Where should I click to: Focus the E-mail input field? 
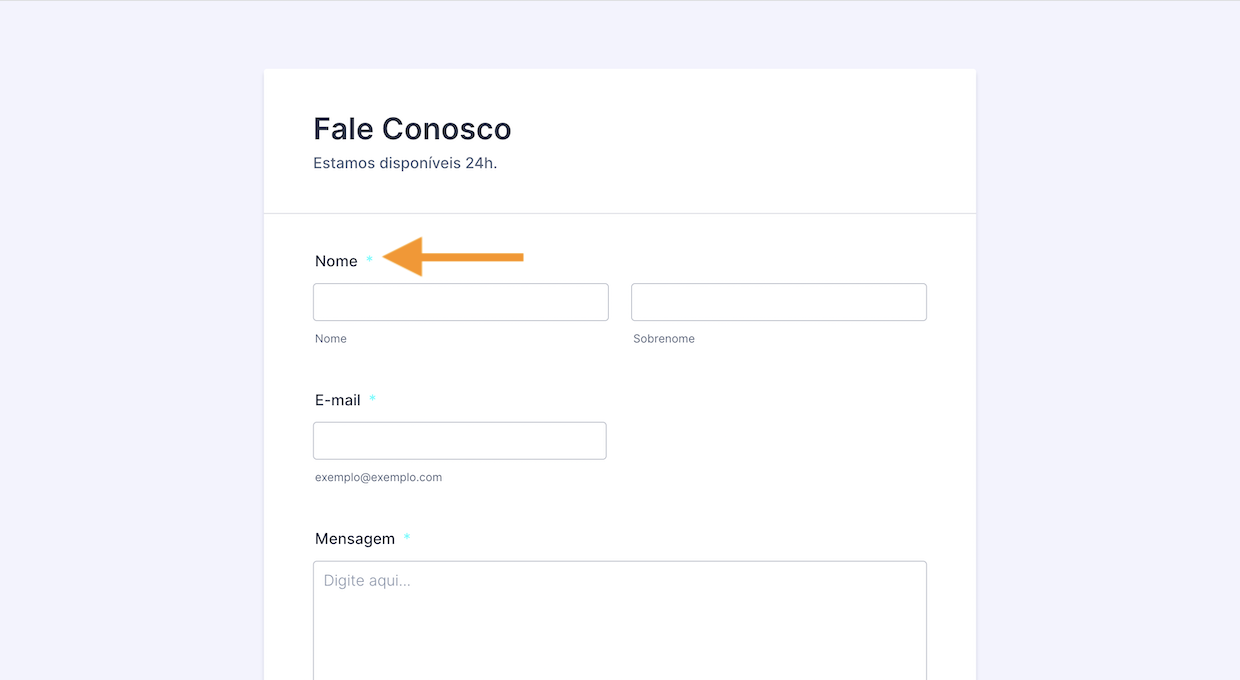point(459,441)
